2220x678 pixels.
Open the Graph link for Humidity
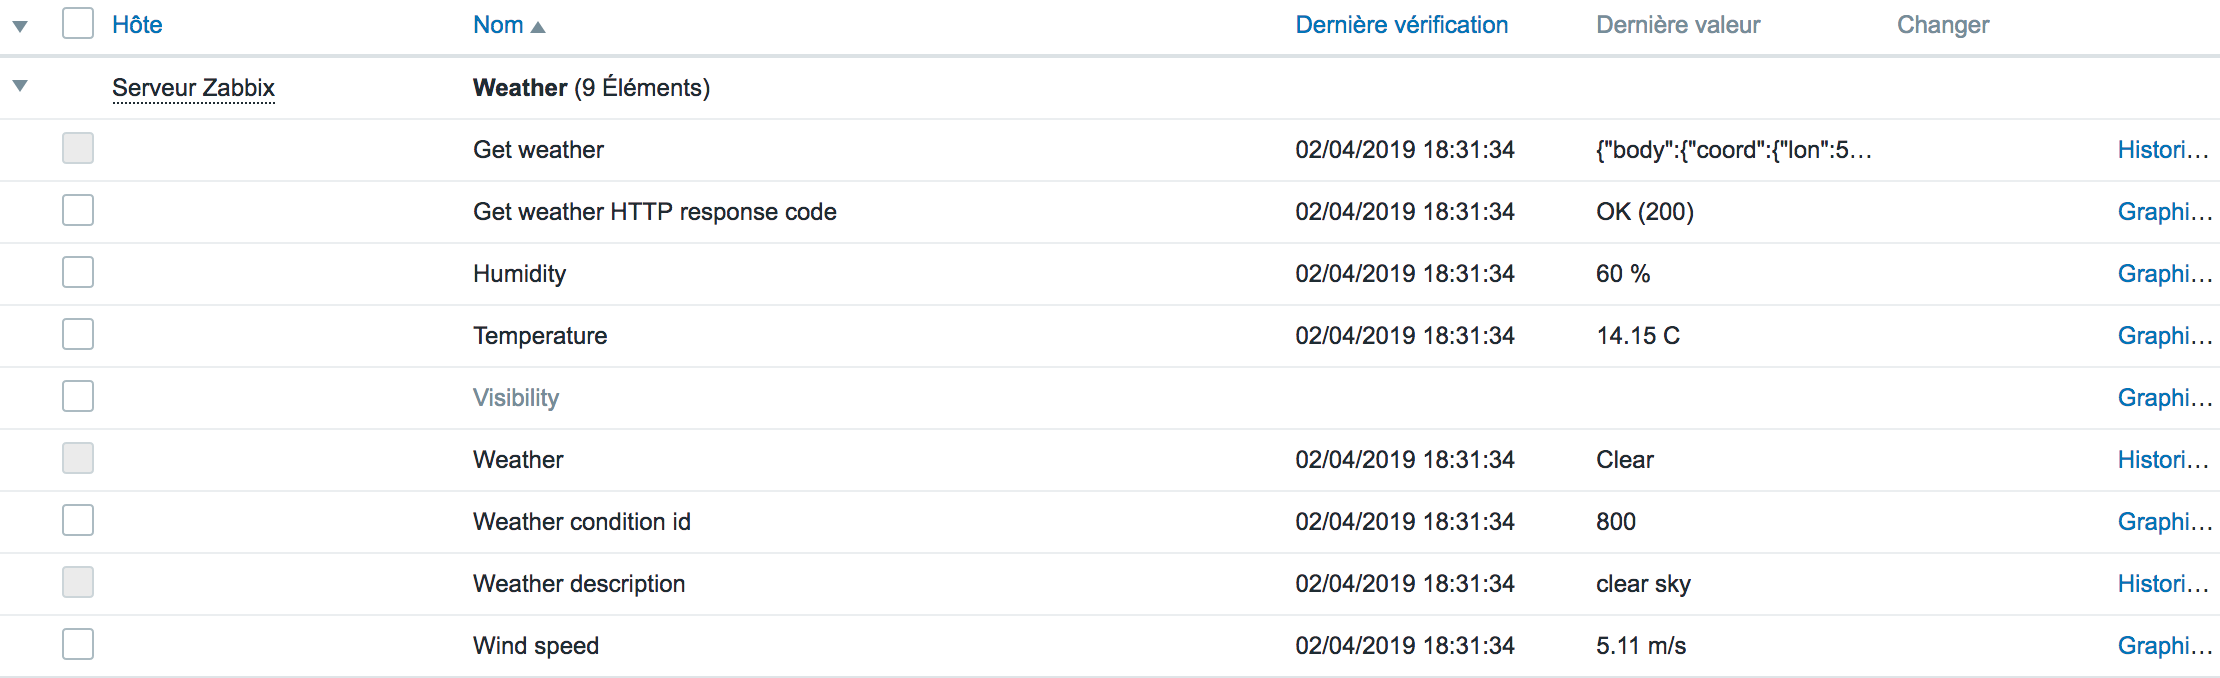tap(2164, 274)
